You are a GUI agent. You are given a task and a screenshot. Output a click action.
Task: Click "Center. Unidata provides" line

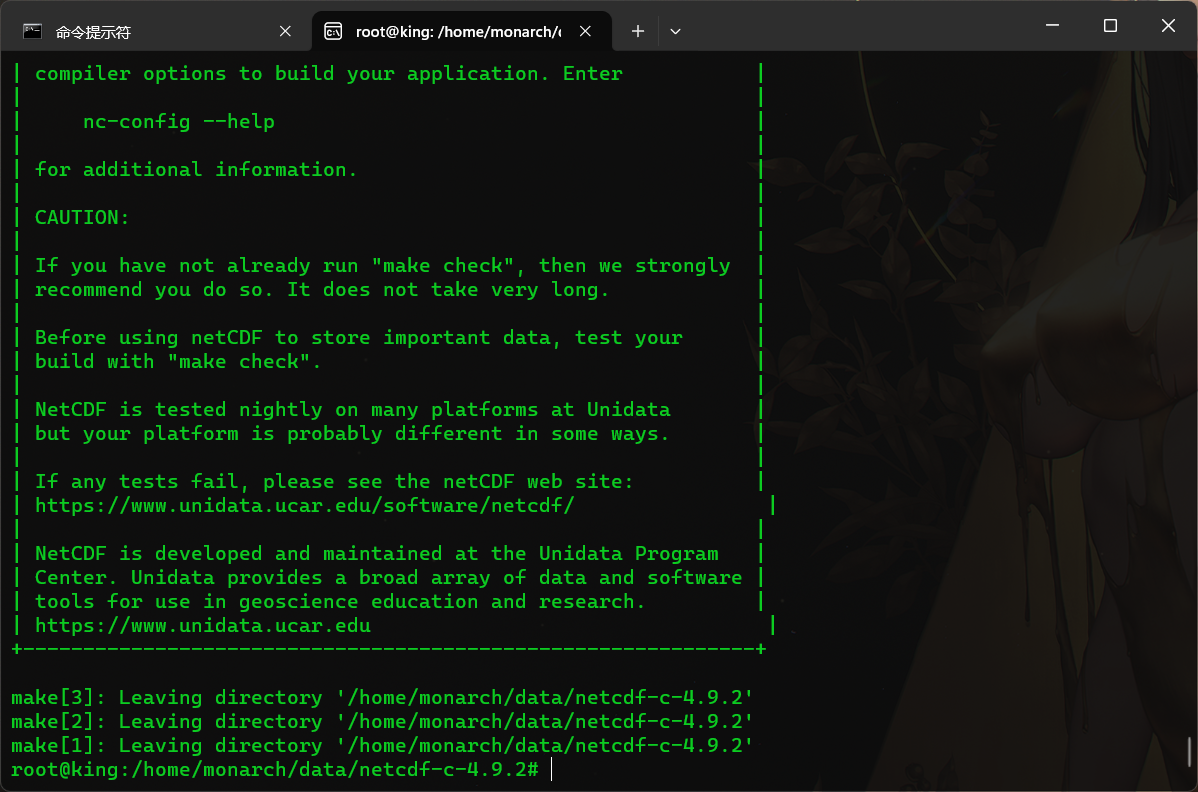tap(388, 577)
